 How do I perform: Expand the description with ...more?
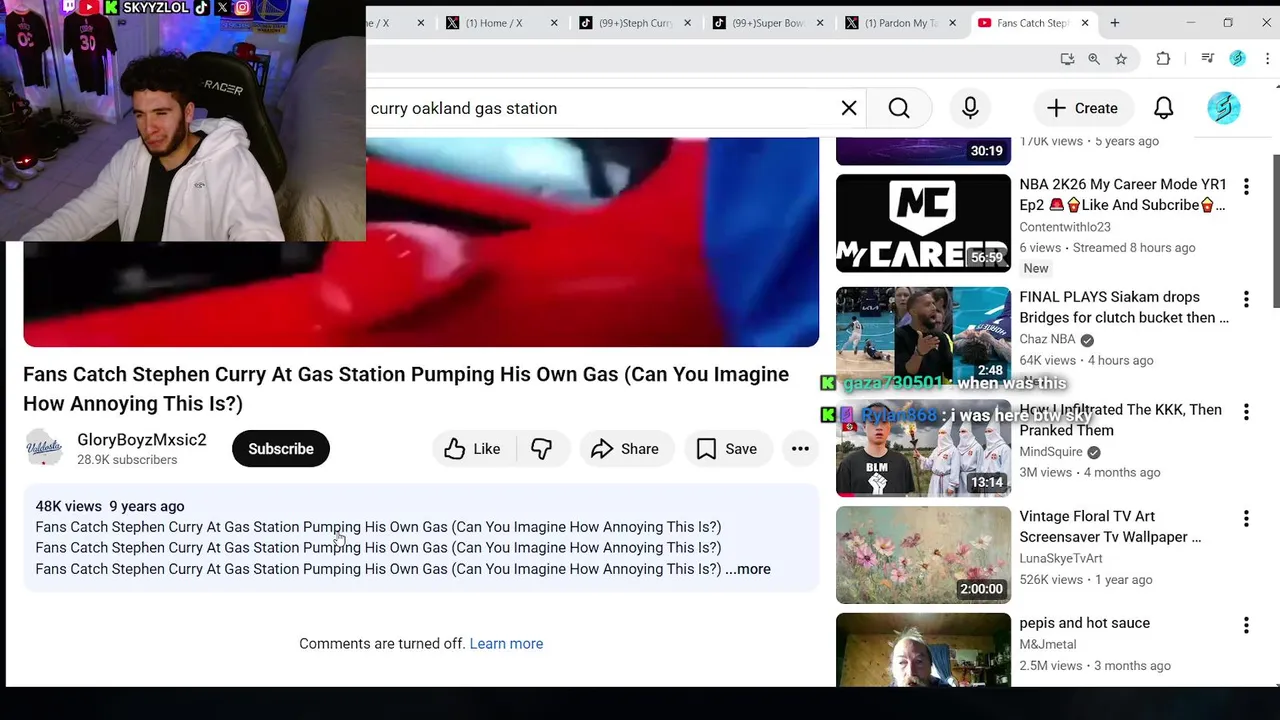pyautogui.click(x=748, y=569)
